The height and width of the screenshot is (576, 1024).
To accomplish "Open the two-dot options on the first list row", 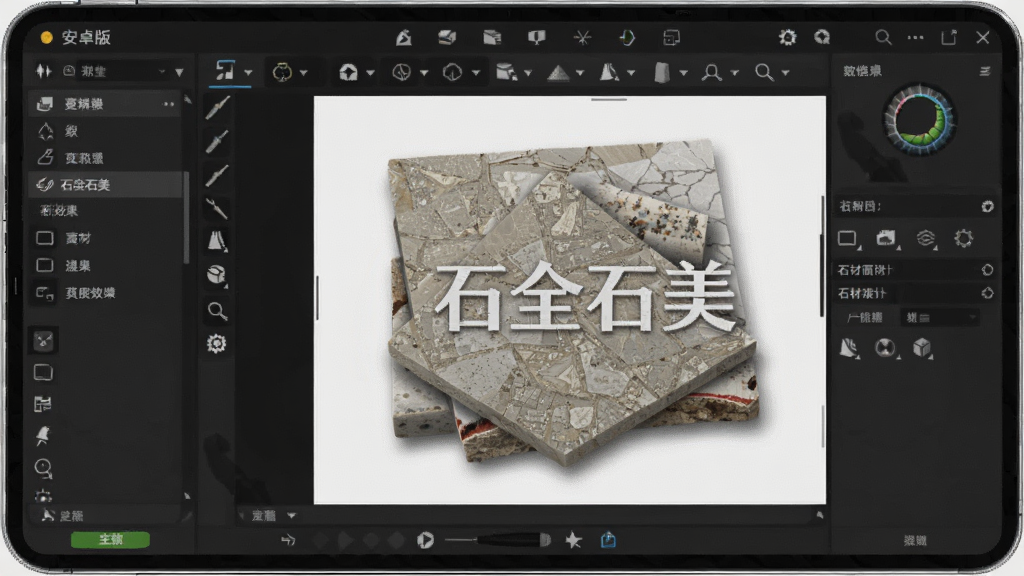I will (168, 104).
